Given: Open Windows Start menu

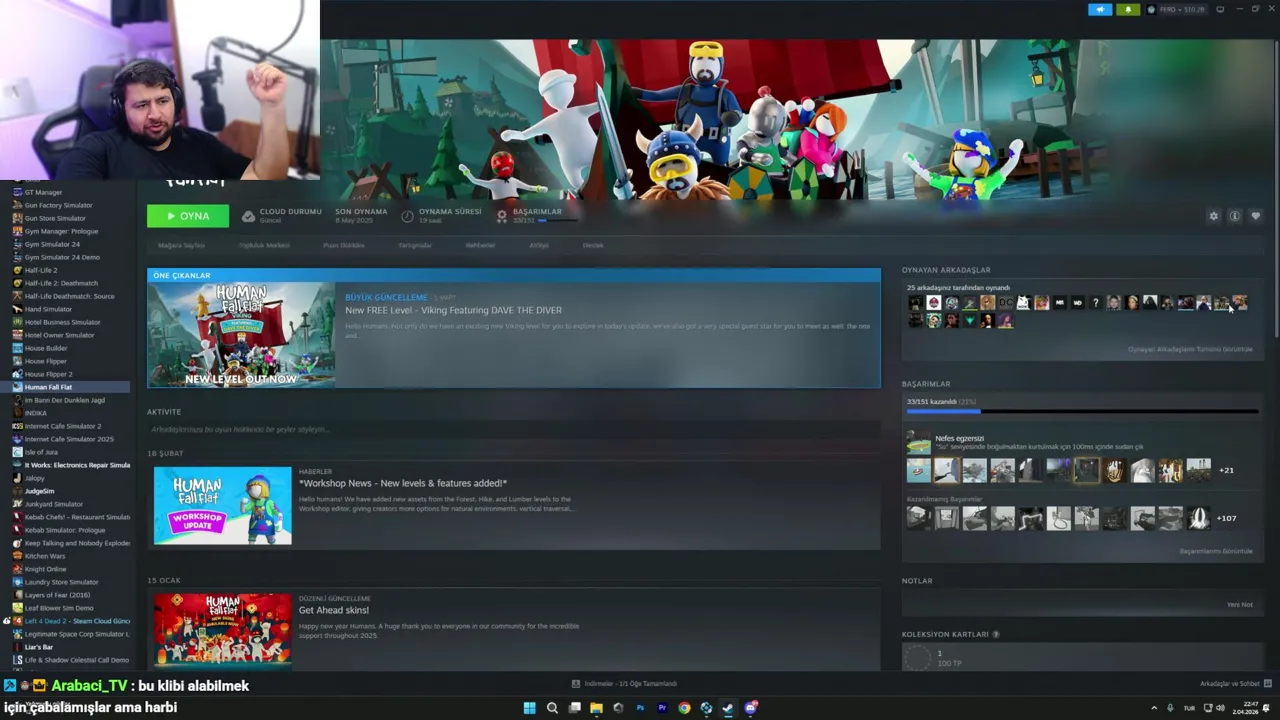Looking at the screenshot, I should pyautogui.click(x=529, y=708).
